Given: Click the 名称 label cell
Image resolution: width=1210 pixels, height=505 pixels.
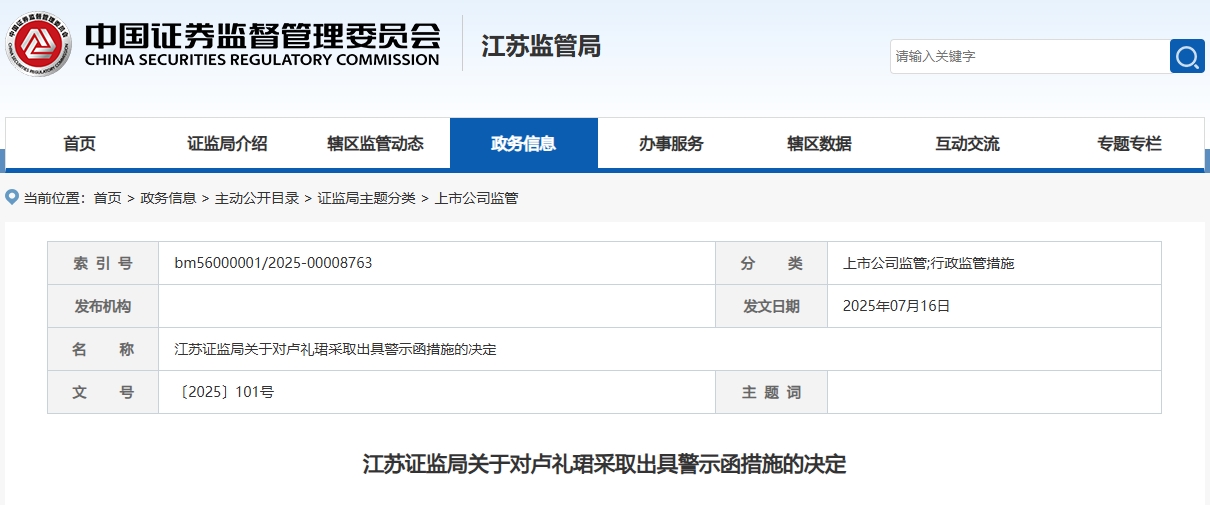Looking at the screenshot, I should (x=103, y=349).
